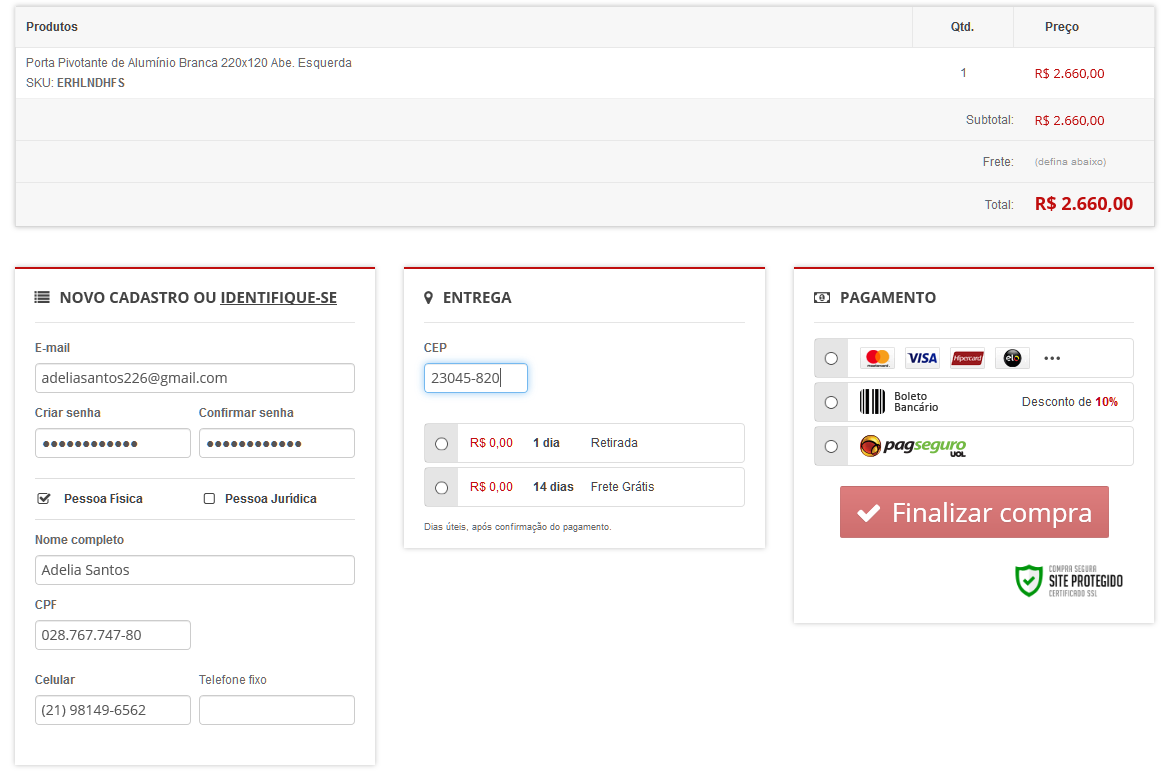1165x779 pixels.
Task: Choose PagSeguro payment radio button
Action: [x=831, y=446]
